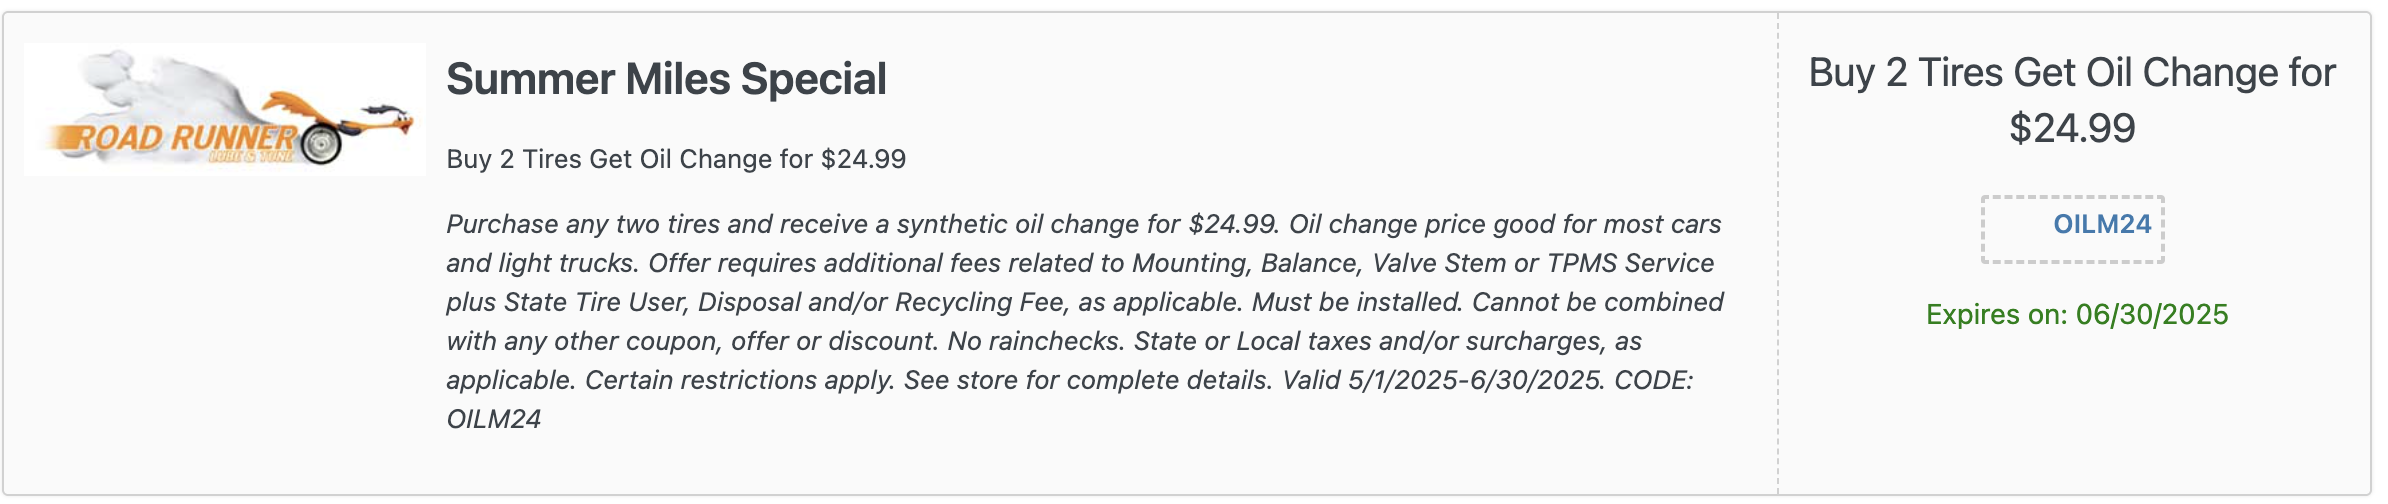This screenshot has height=504, width=2388.
Task: Click the $24.99 price in right panel
Action: tap(2072, 128)
